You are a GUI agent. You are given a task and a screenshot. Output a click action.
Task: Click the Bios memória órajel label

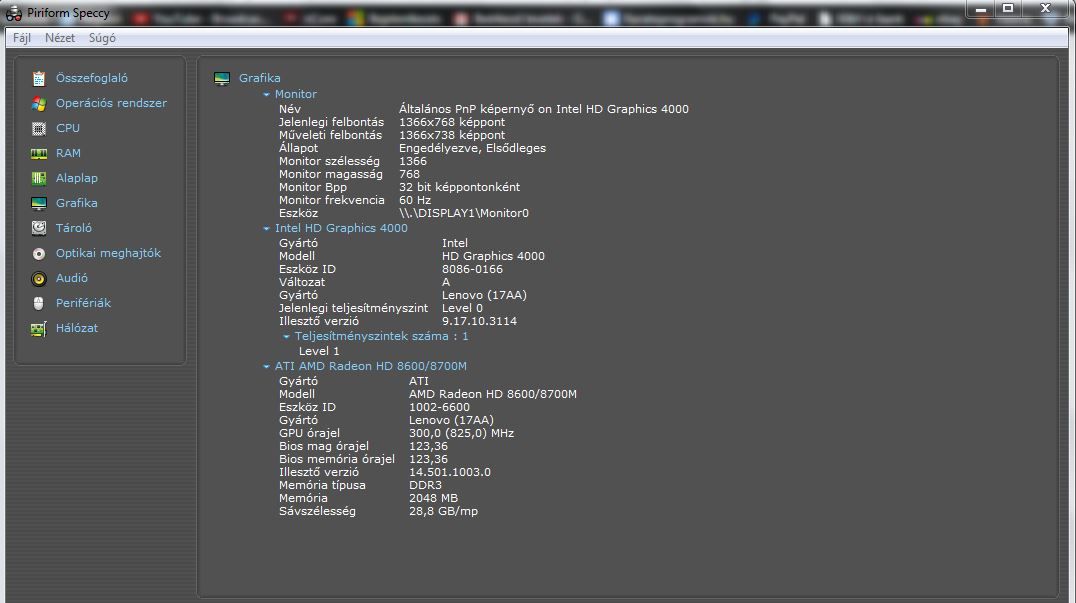tap(336, 459)
